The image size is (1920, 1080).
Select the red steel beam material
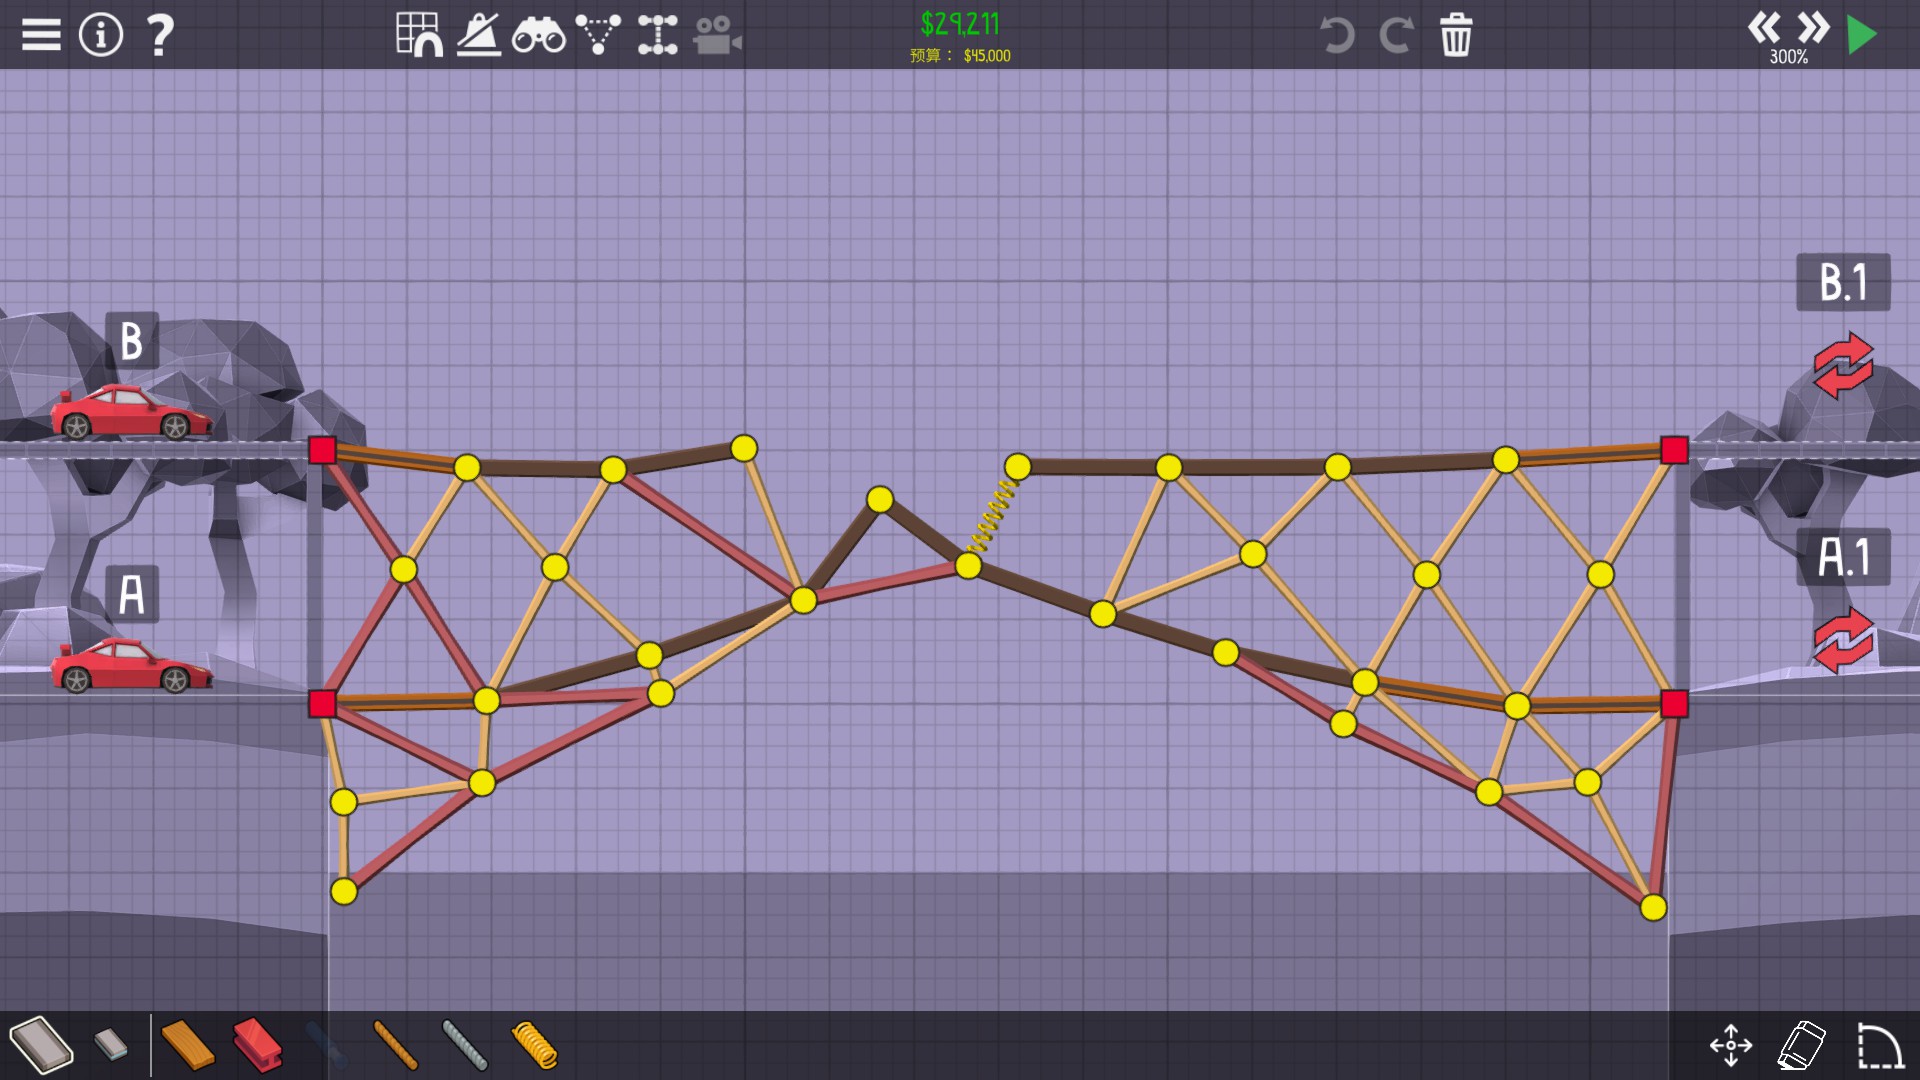click(x=258, y=1045)
